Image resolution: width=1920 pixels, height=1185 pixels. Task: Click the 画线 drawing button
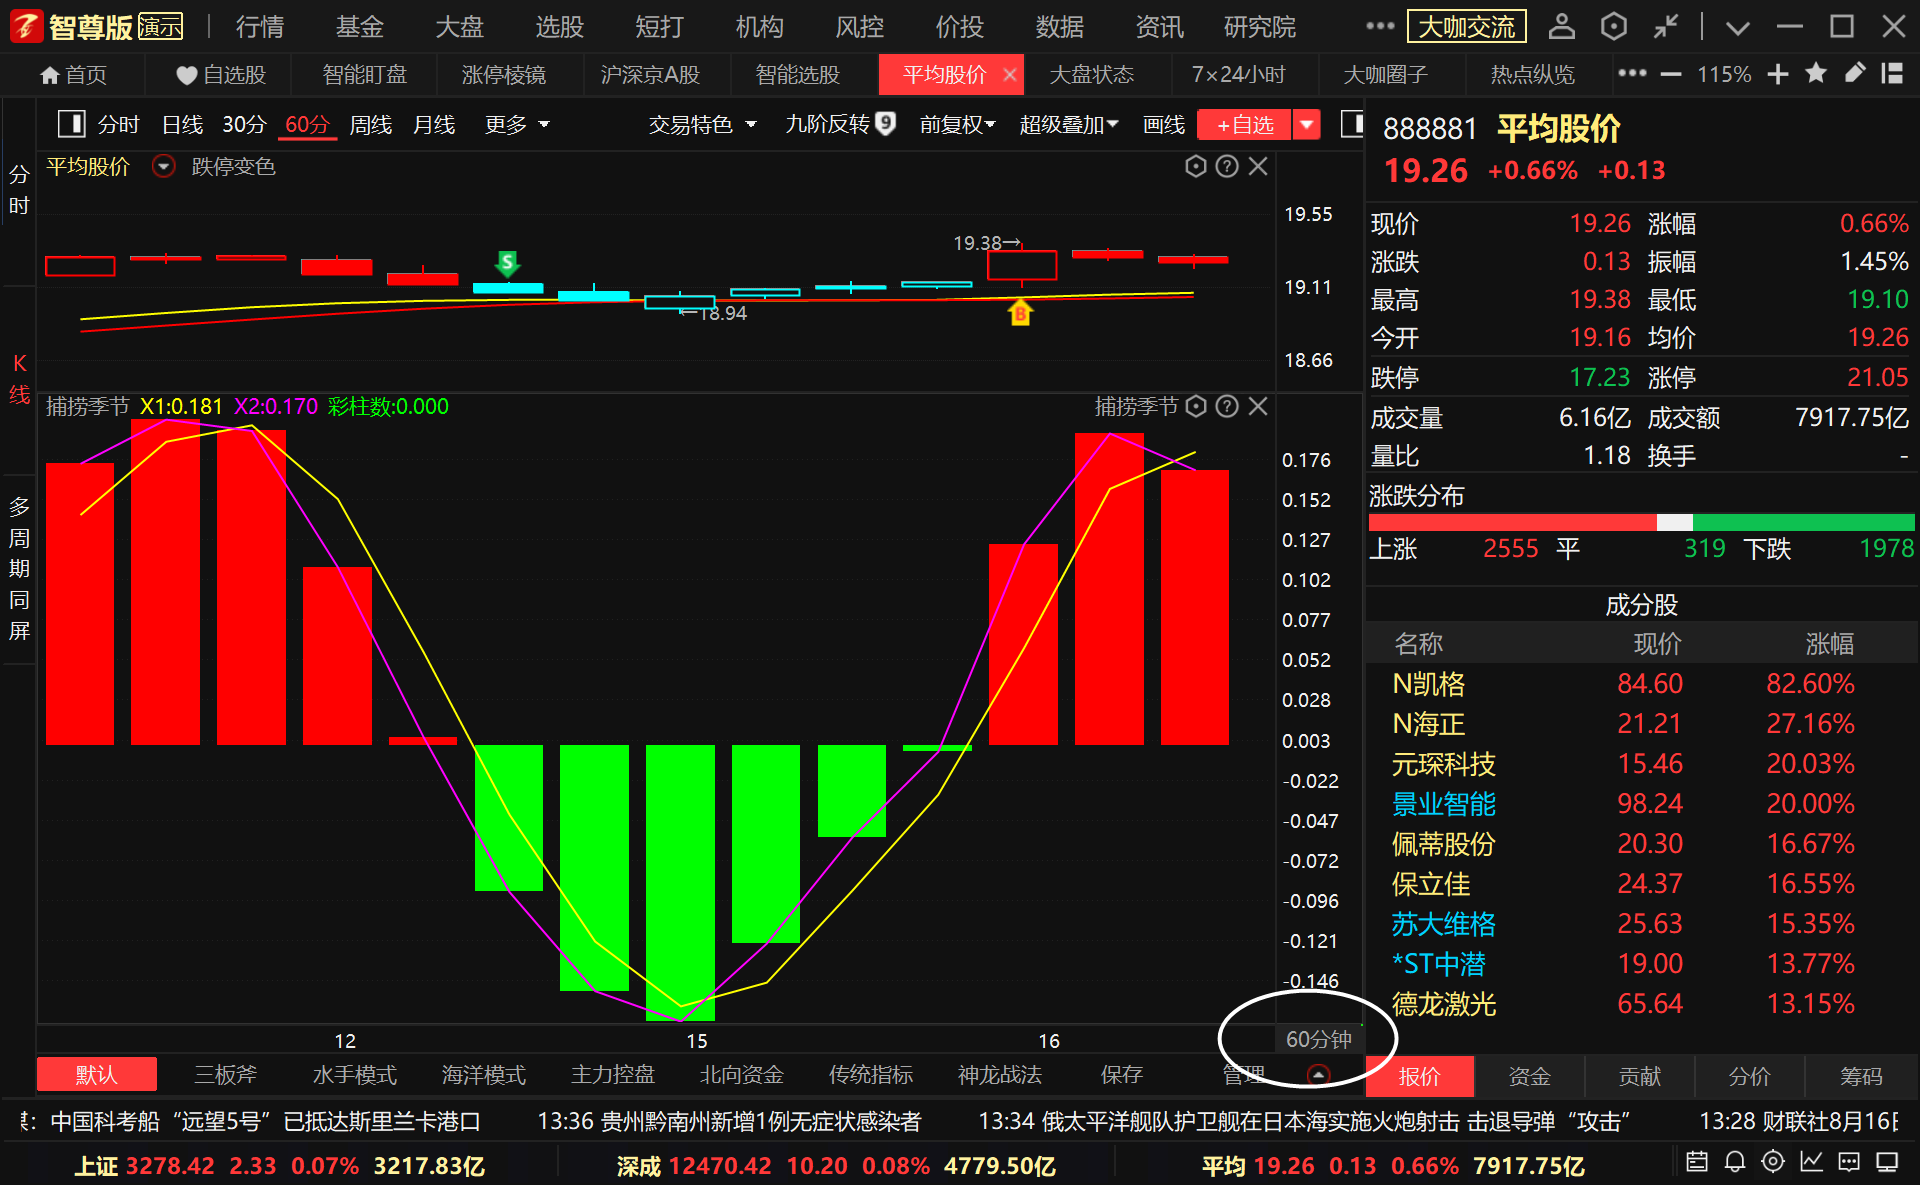pos(1164,125)
